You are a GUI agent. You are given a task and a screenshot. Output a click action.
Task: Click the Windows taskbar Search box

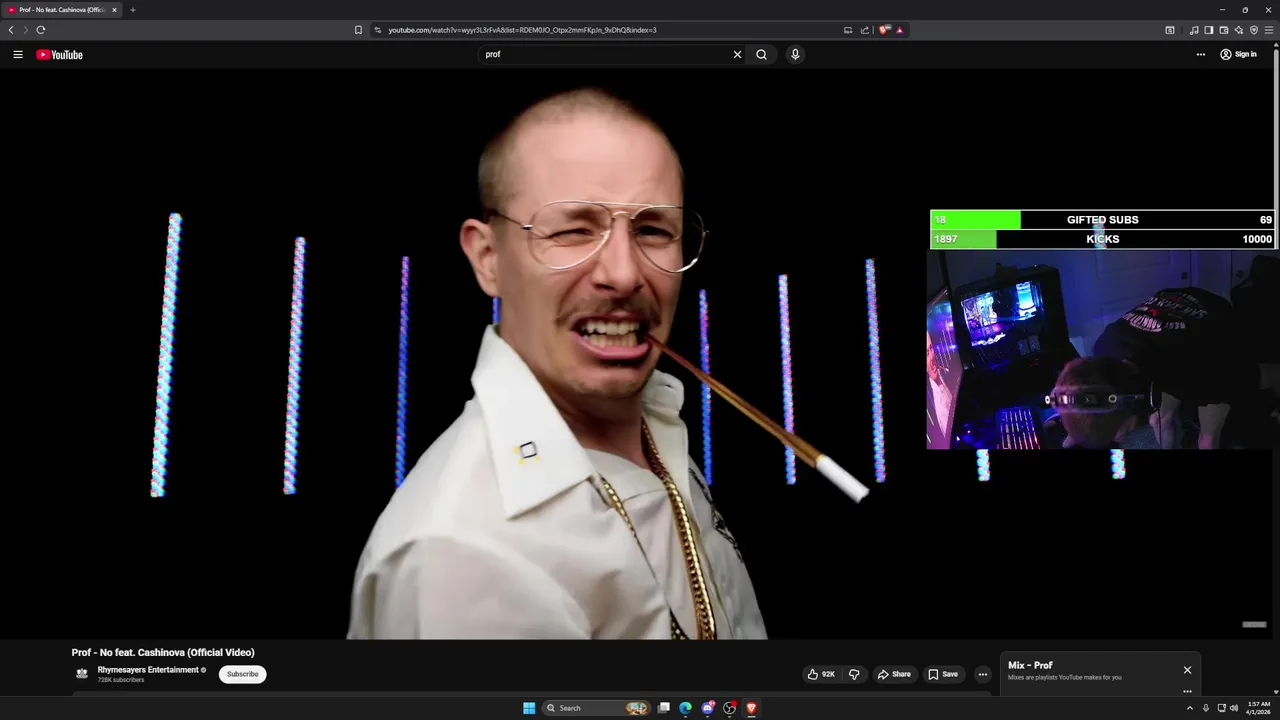596,708
